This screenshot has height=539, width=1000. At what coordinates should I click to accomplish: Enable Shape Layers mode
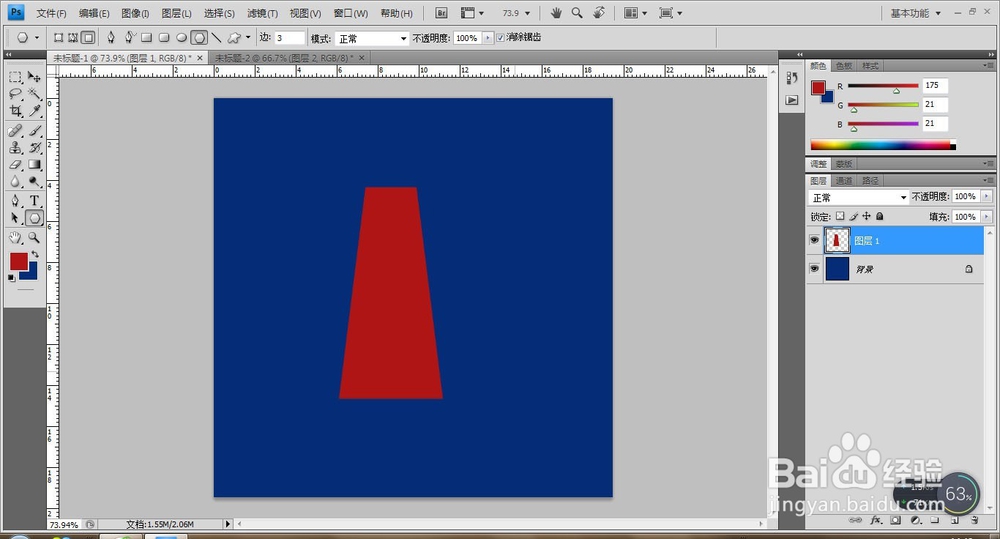(x=59, y=38)
